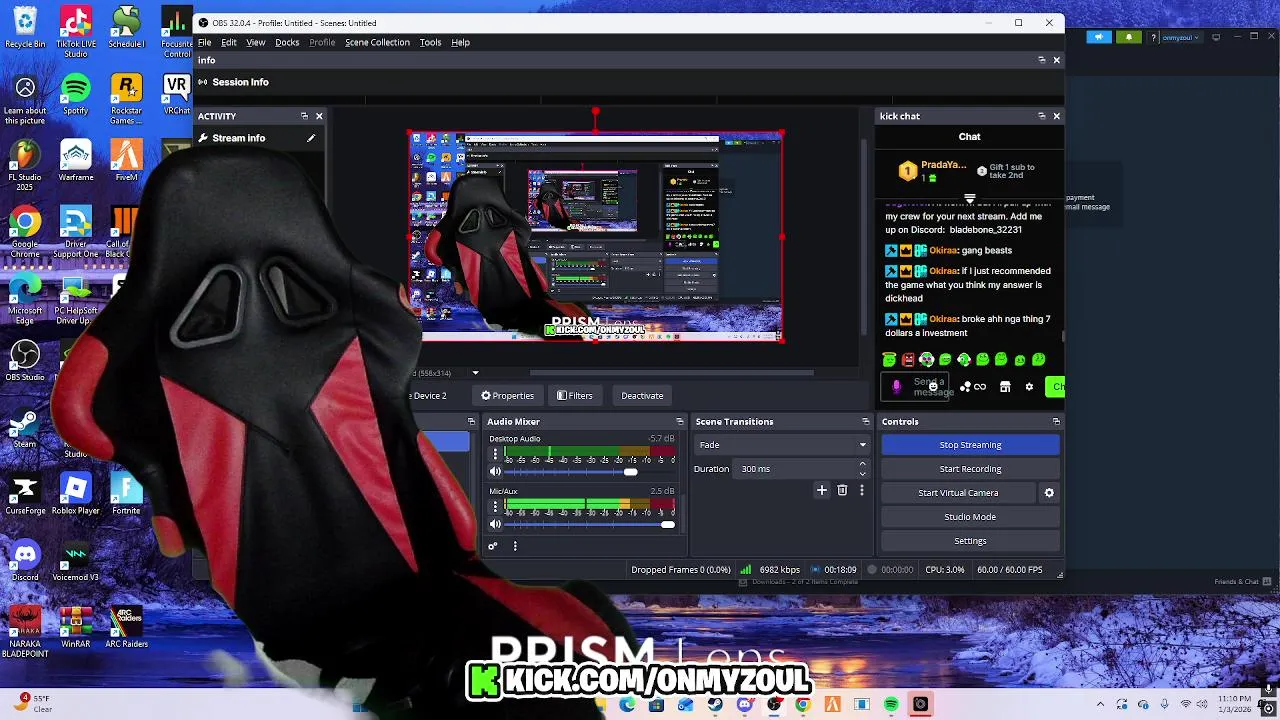Open Audio Mixer advanced audio properties gears icon

[492, 546]
